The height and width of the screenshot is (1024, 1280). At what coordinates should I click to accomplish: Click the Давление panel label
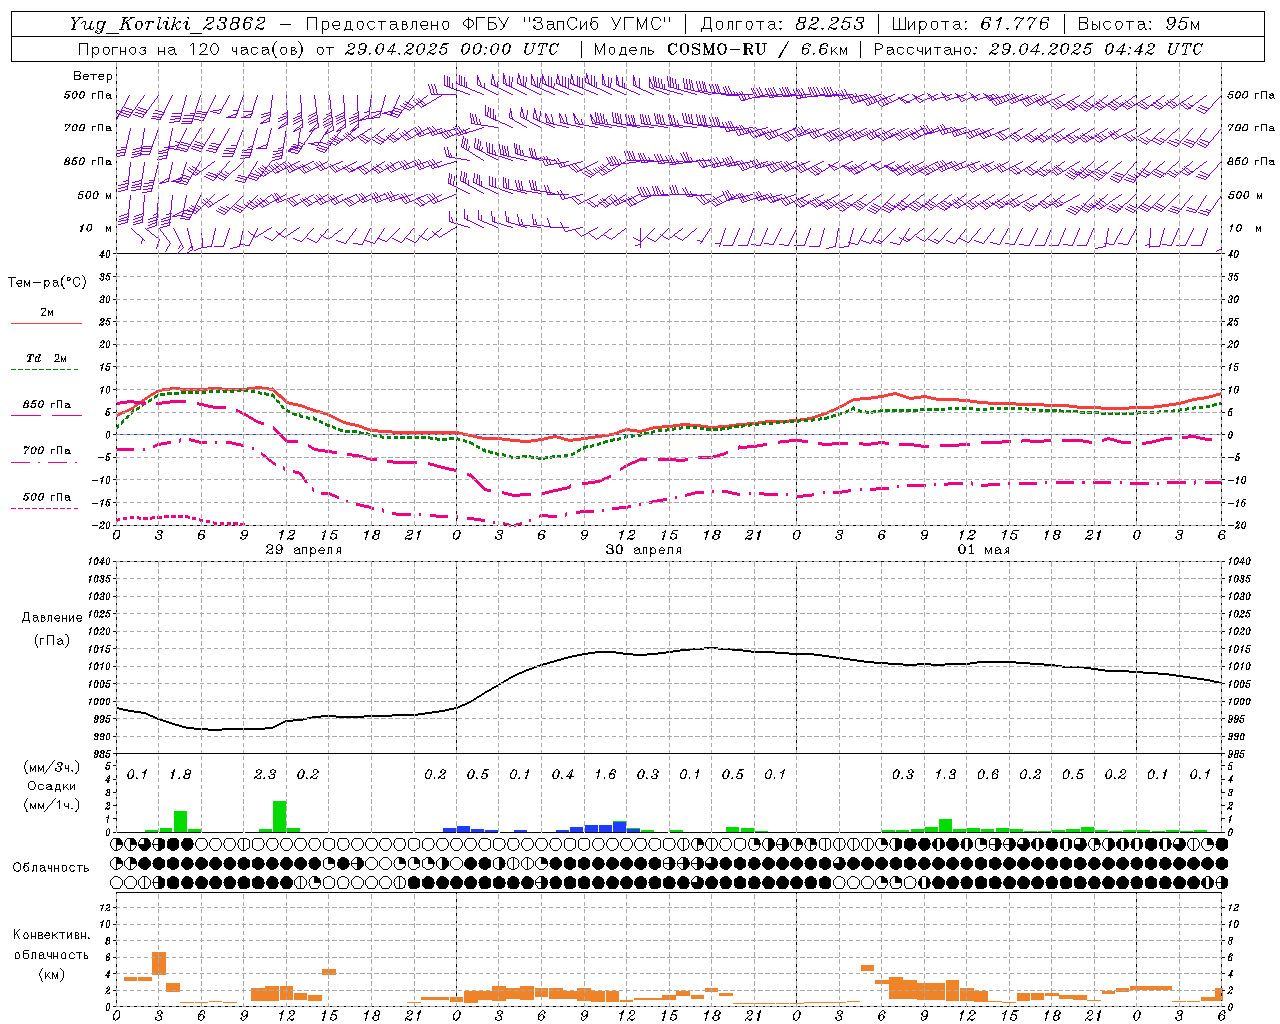pyautogui.click(x=52, y=618)
